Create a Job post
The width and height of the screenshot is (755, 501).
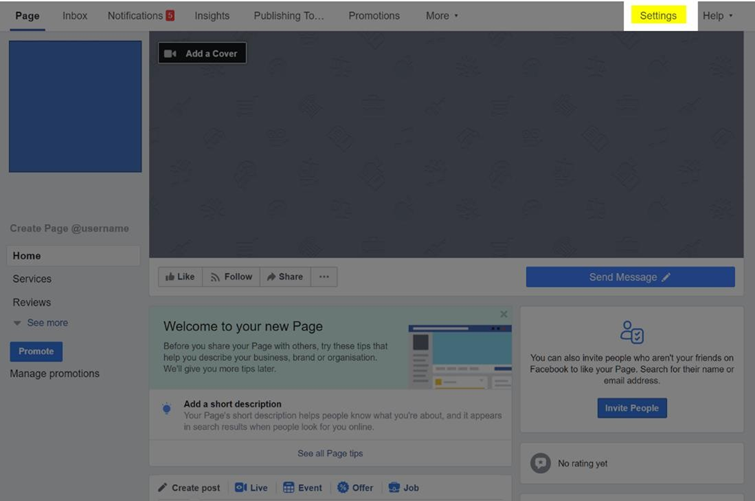404,488
